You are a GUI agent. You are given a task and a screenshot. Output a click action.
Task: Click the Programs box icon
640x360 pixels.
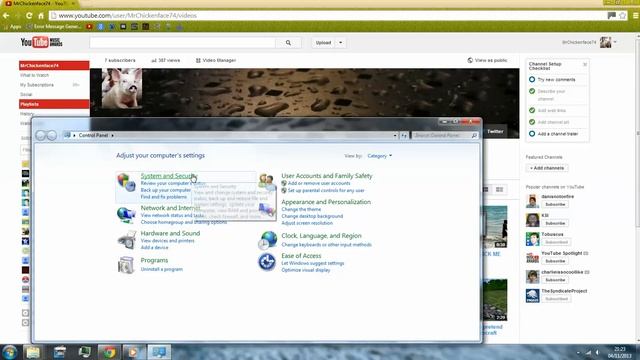pos(126,265)
